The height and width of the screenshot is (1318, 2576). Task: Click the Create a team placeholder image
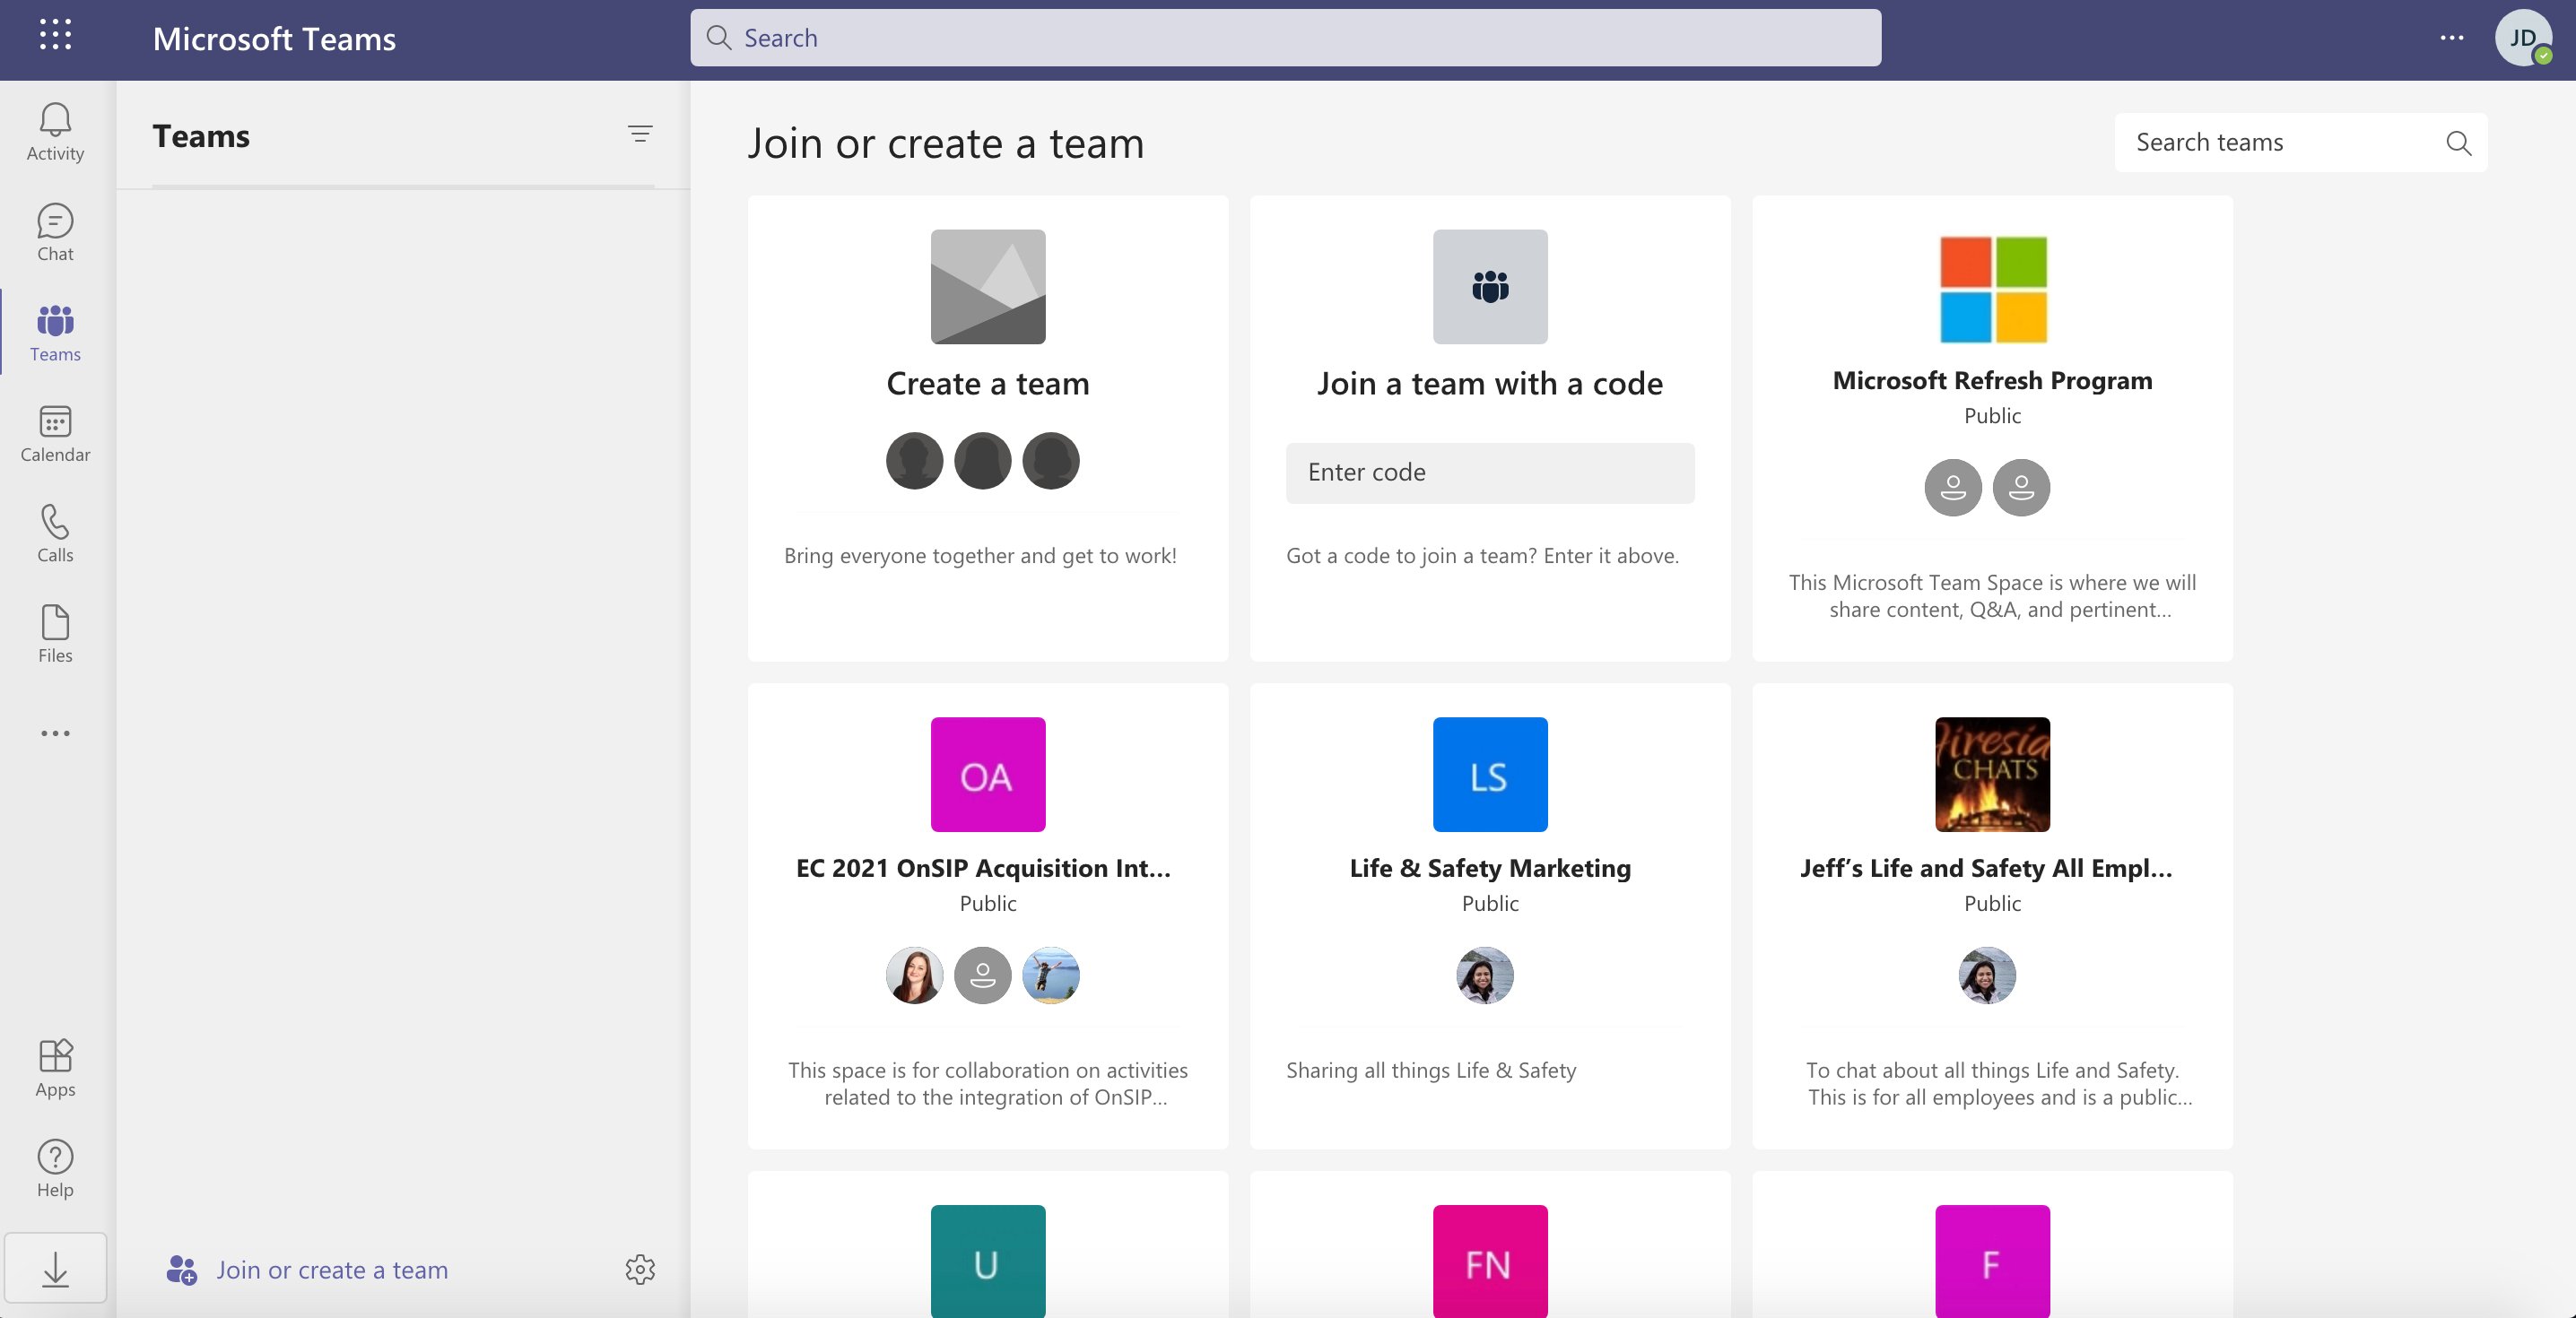coord(988,287)
